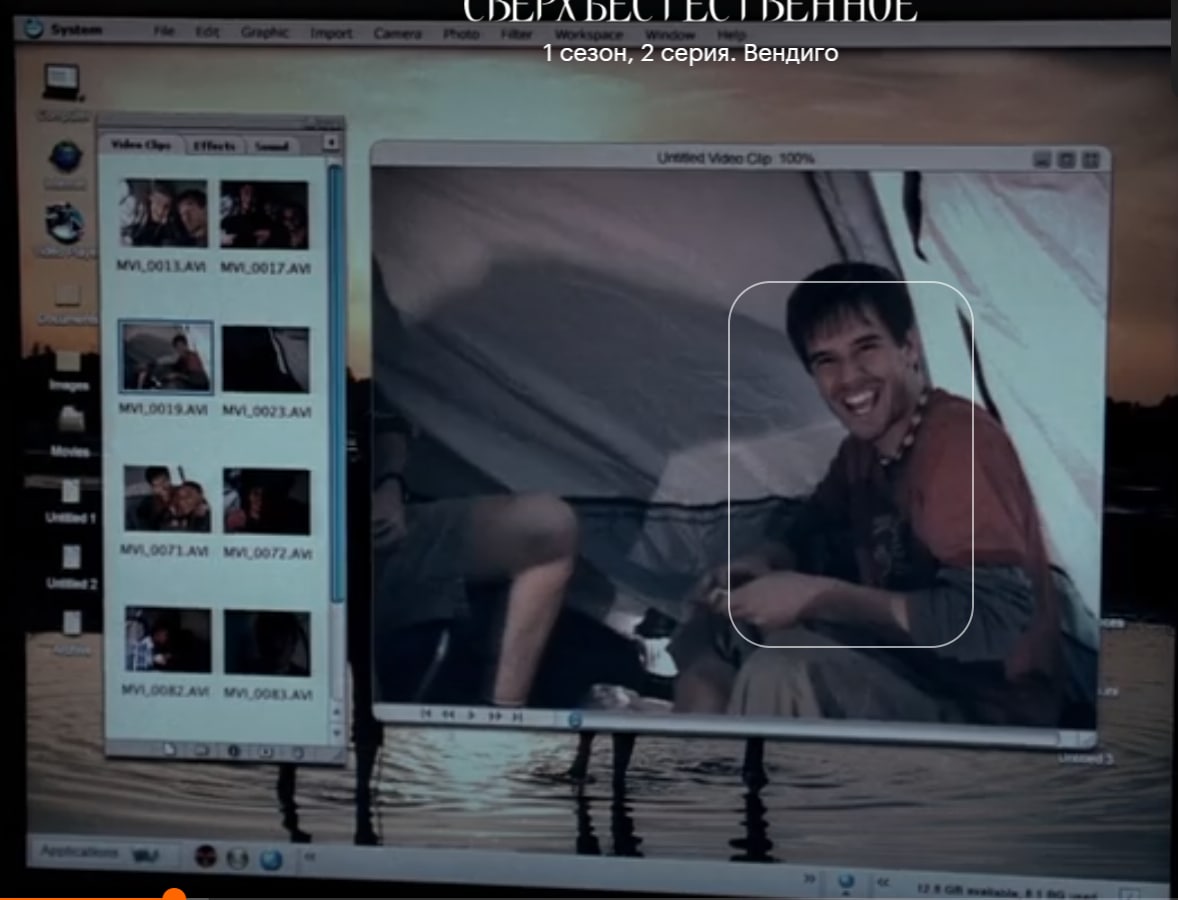Open the Window menu
The image size is (1178, 900).
click(x=669, y=35)
